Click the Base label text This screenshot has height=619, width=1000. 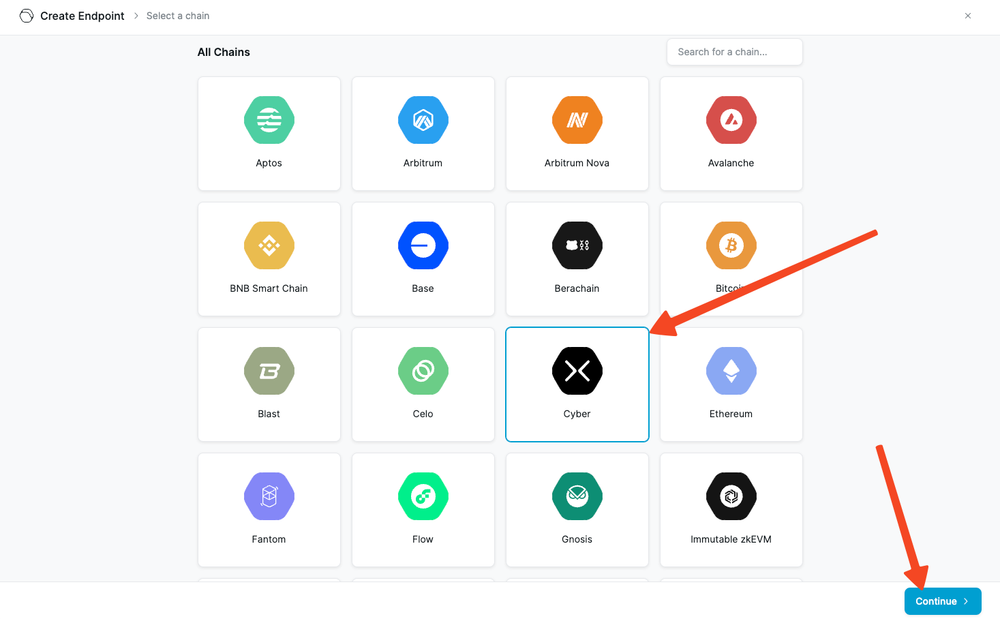[423, 289]
